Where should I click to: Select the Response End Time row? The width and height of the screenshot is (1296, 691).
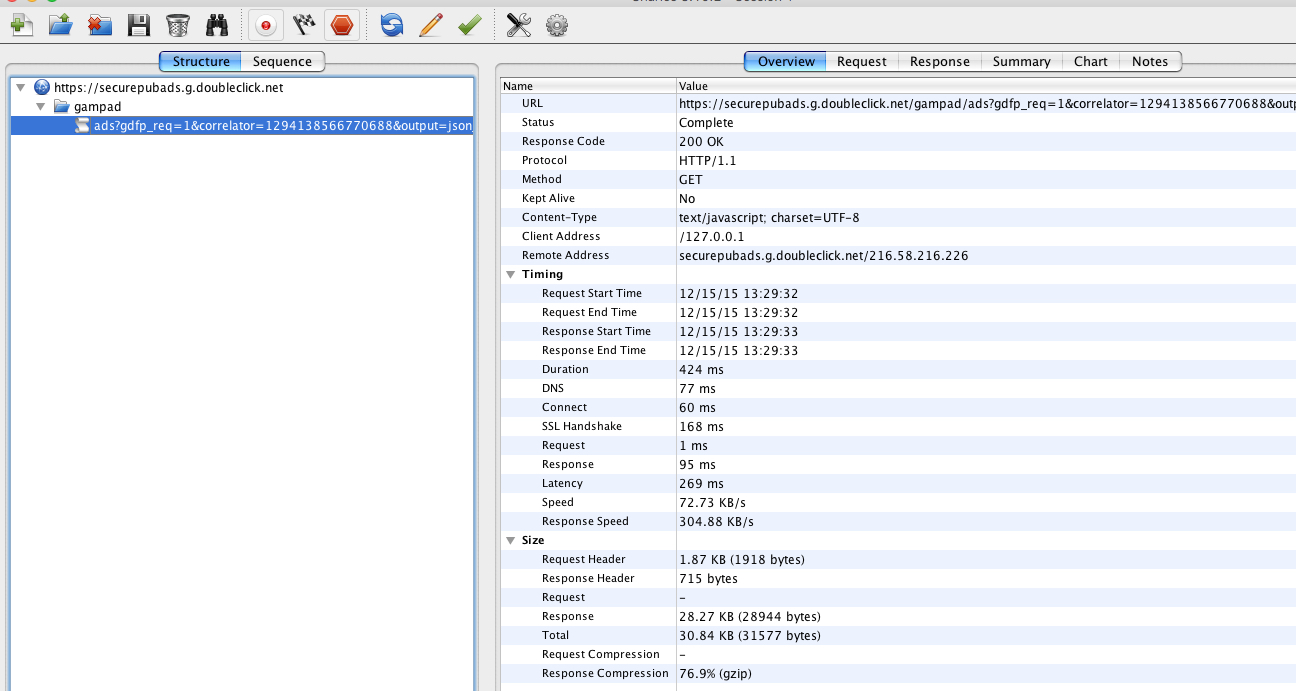tap(898, 350)
